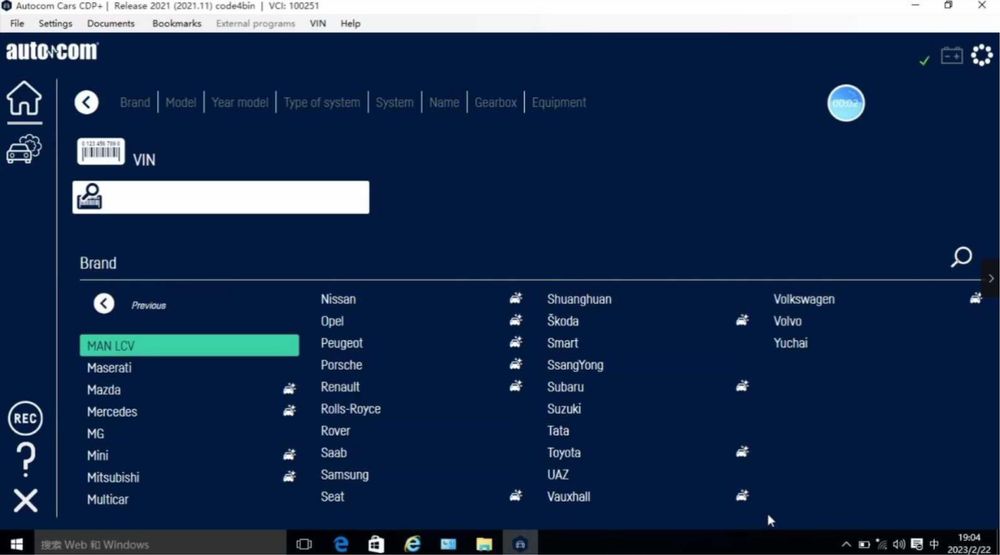
Task: Select the highlighted MAN LCV brand
Action: [189, 345]
